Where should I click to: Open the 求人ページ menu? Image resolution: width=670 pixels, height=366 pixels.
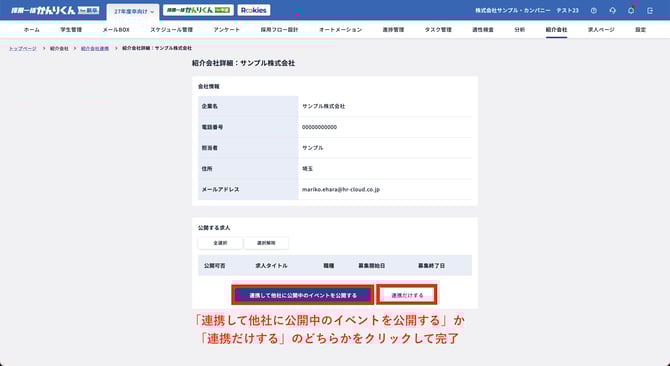point(601,30)
